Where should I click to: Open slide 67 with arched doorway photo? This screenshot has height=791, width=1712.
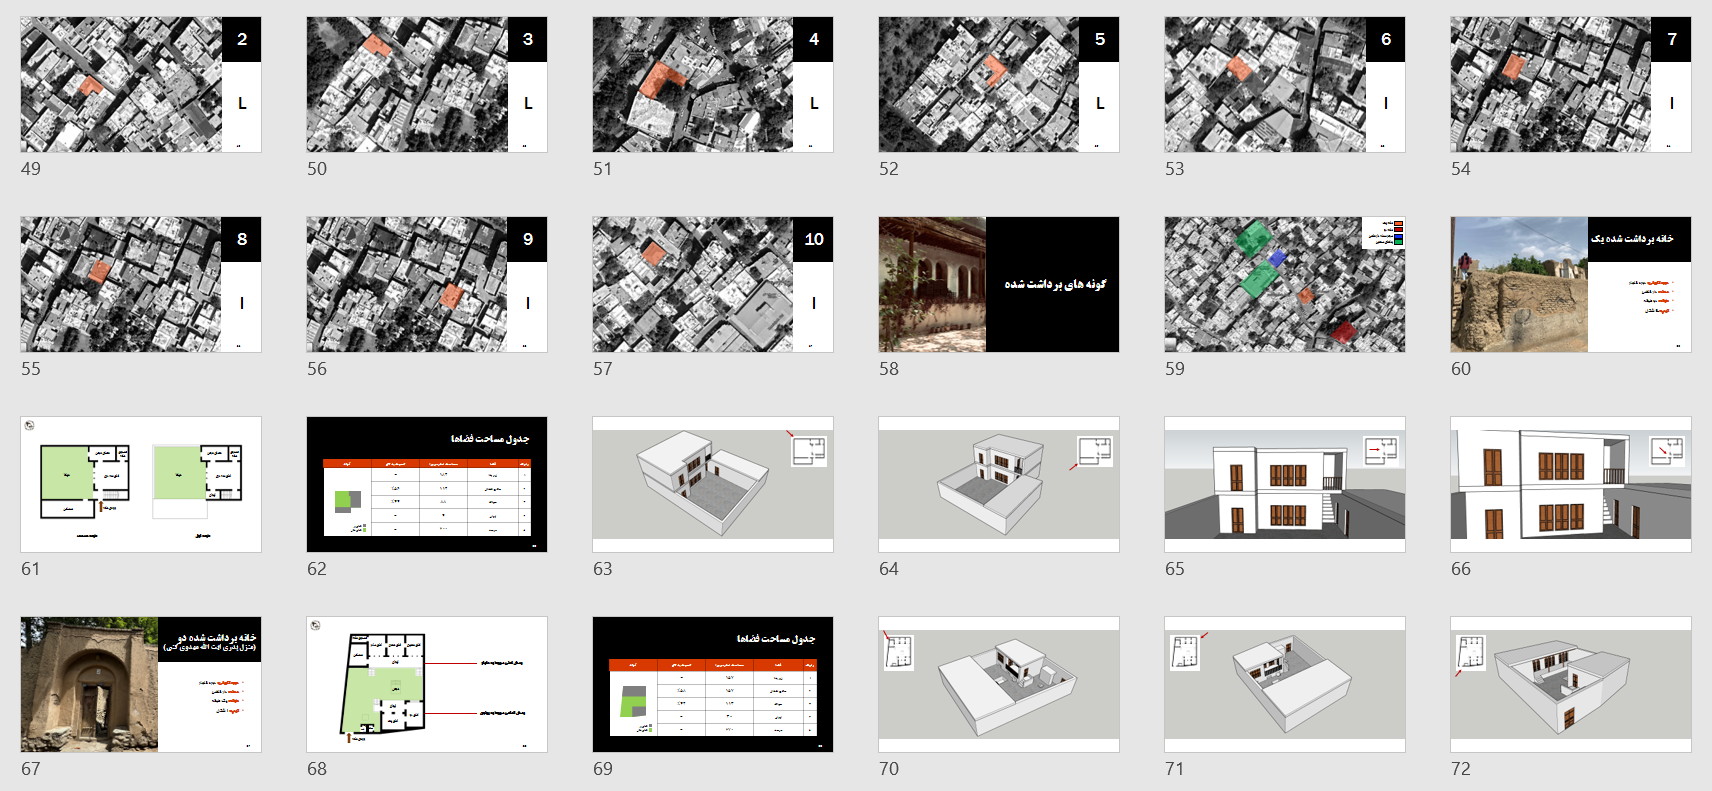140,684
